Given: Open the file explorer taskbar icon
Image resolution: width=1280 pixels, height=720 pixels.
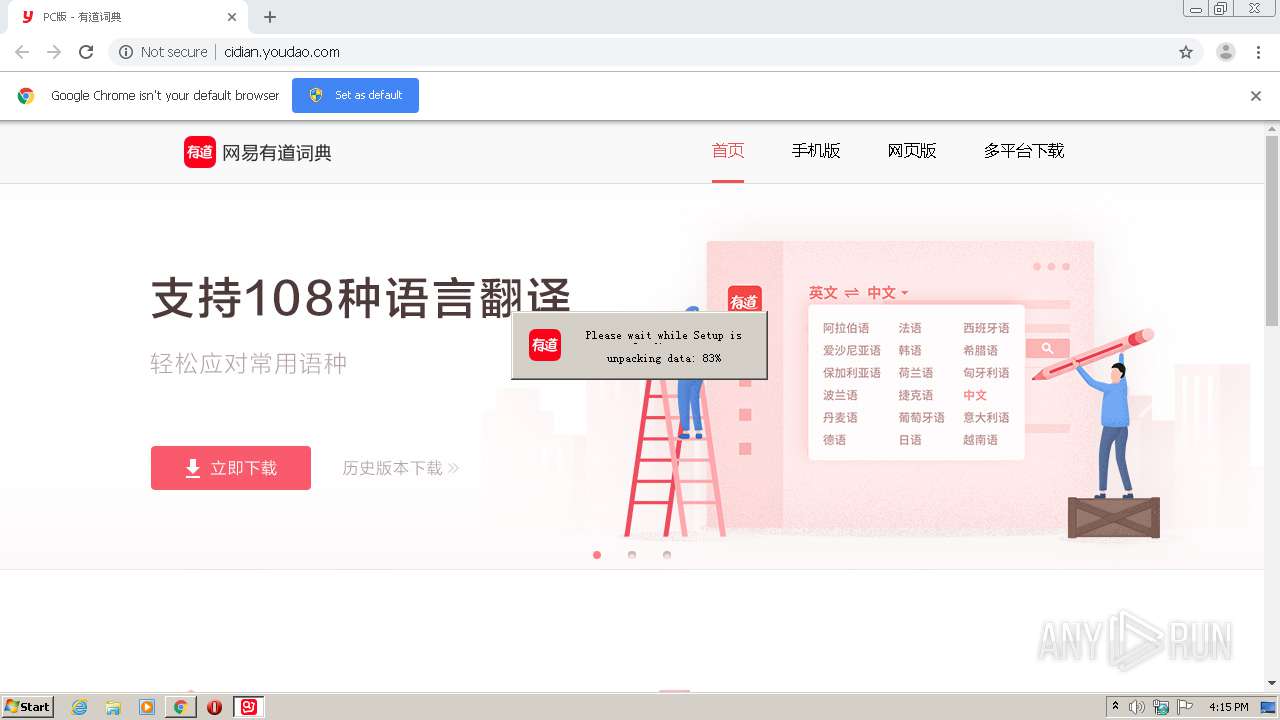Looking at the screenshot, I should 113,707.
